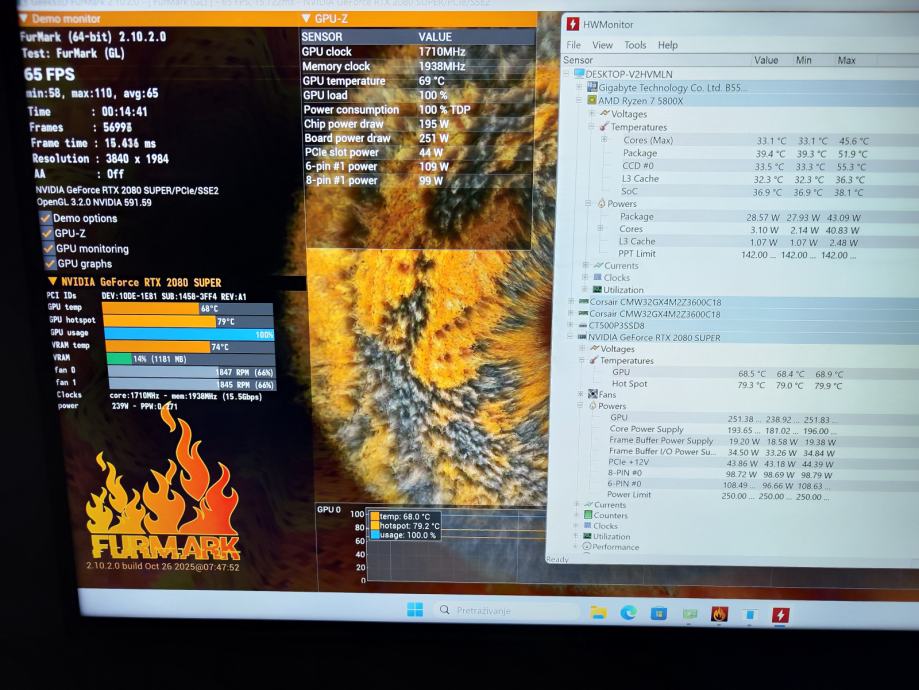This screenshot has height=690, width=919.
Task: Click the GPU temp 68°C bar in FurMark
Action: tap(187, 308)
